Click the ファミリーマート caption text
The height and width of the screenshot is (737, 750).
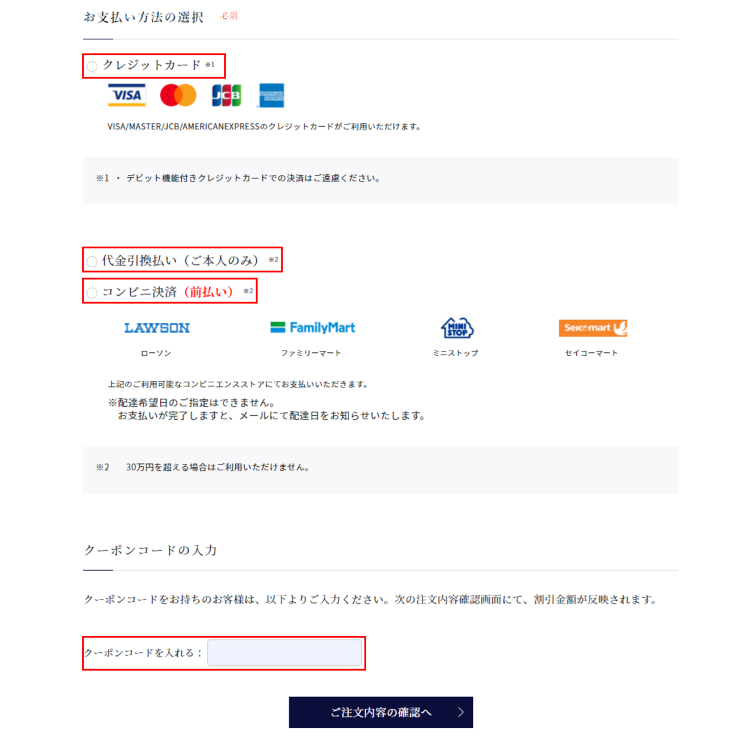click(311, 353)
